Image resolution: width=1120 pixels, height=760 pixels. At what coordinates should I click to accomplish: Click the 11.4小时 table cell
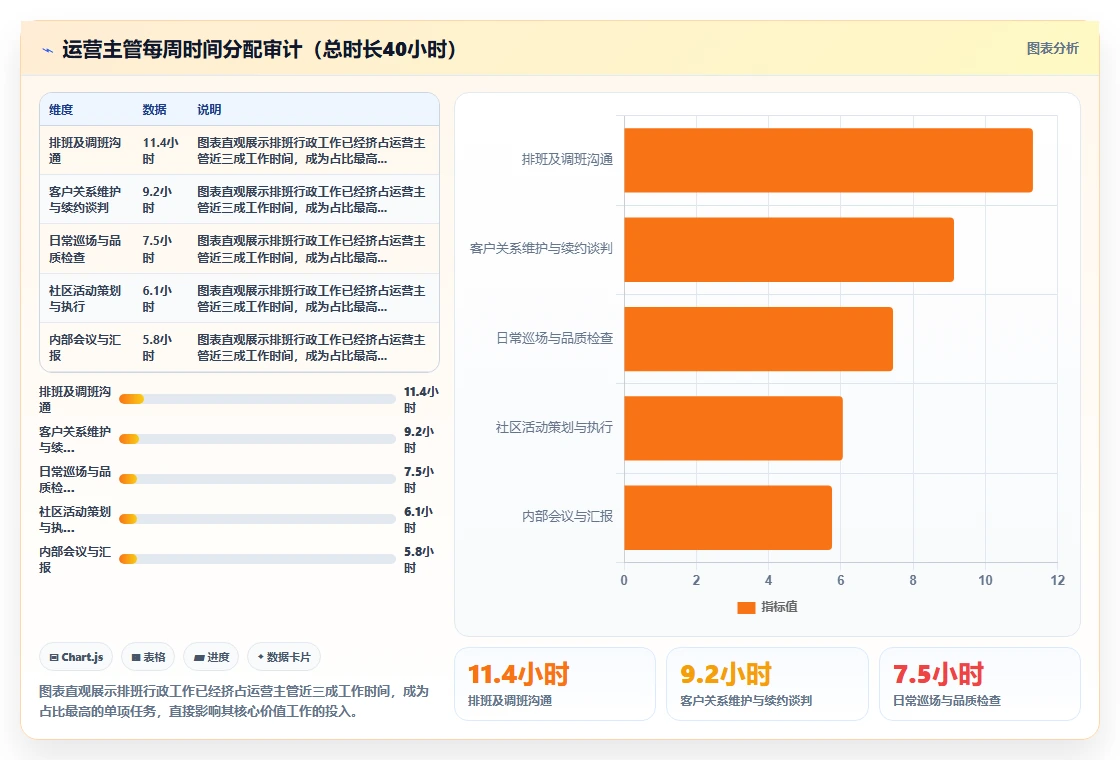[x=161, y=151]
